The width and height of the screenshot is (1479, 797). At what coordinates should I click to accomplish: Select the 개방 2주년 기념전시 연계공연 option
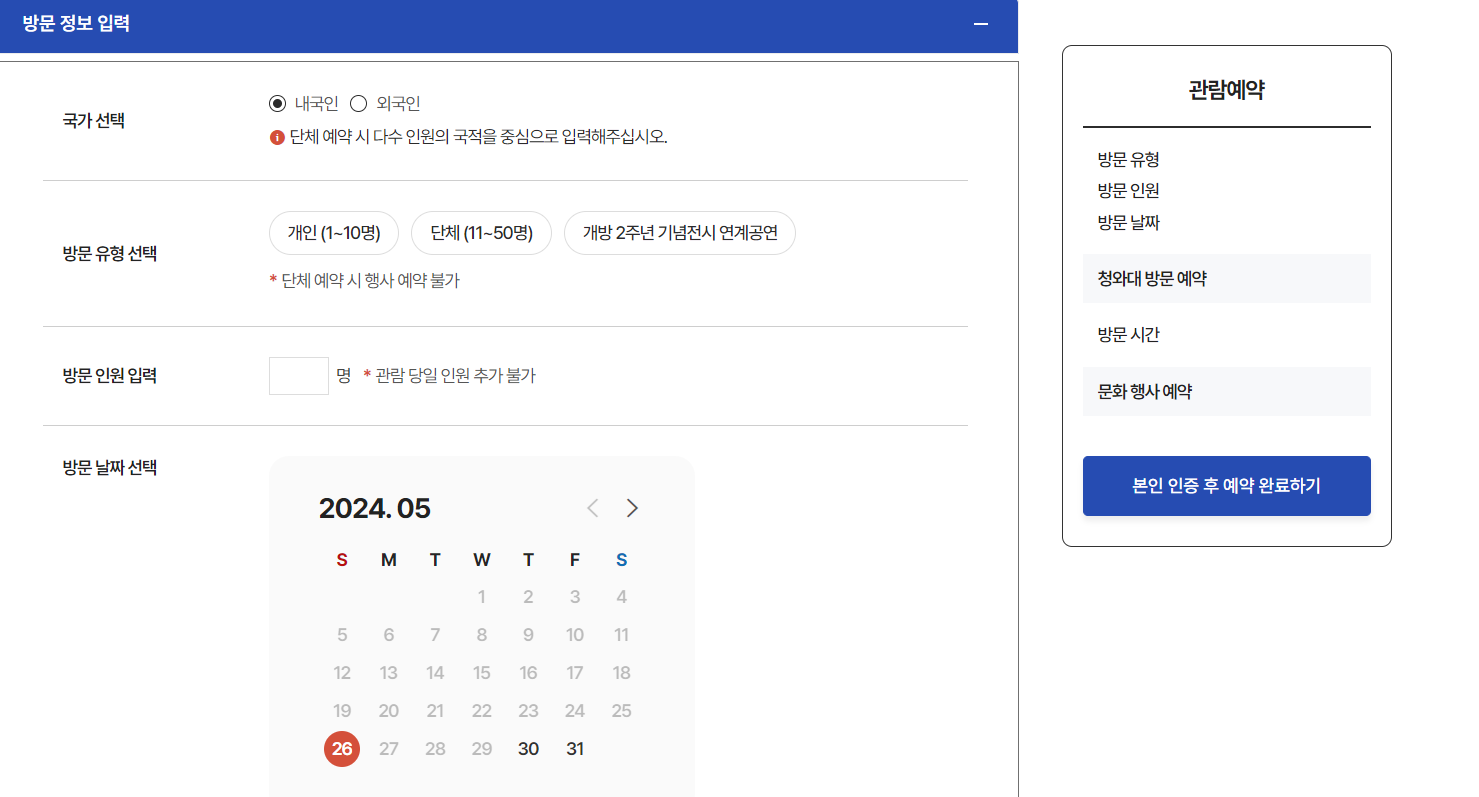(679, 232)
